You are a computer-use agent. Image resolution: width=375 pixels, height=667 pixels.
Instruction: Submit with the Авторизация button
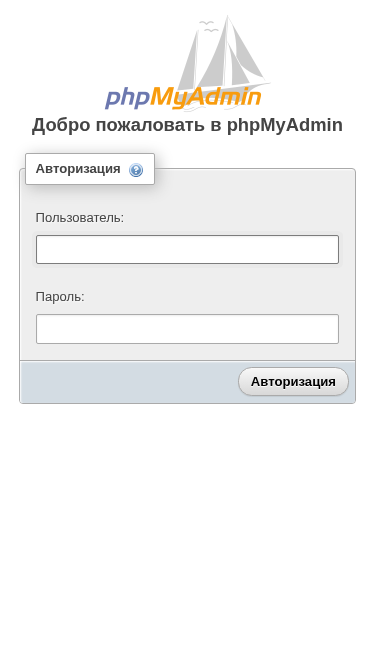coord(293,382)
